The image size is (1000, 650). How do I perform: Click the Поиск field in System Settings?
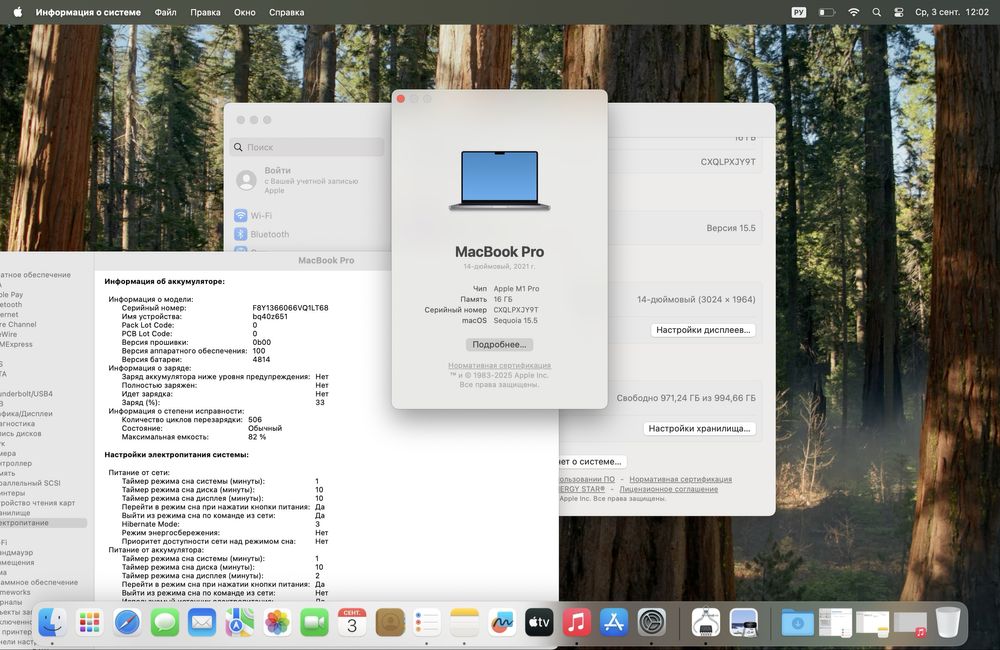307,147
